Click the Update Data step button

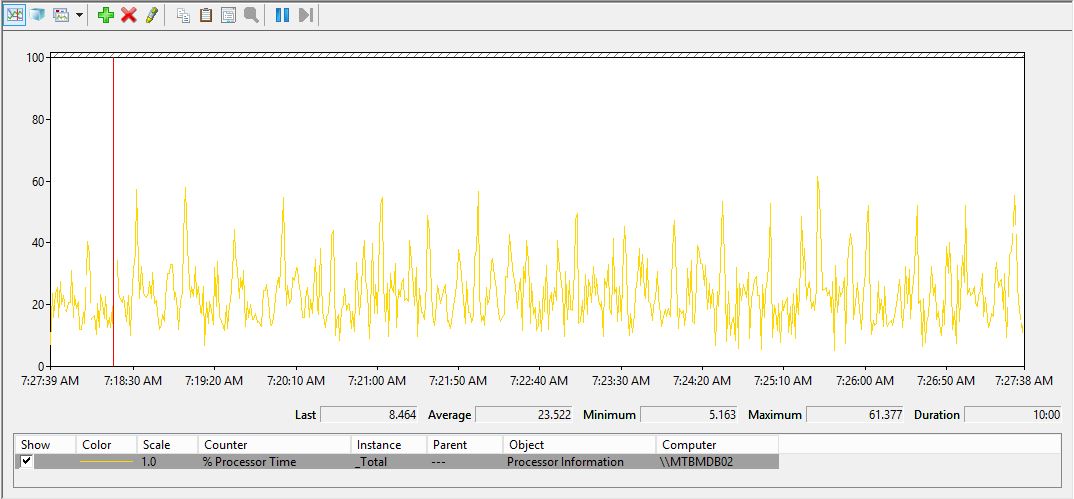point(305,14)
